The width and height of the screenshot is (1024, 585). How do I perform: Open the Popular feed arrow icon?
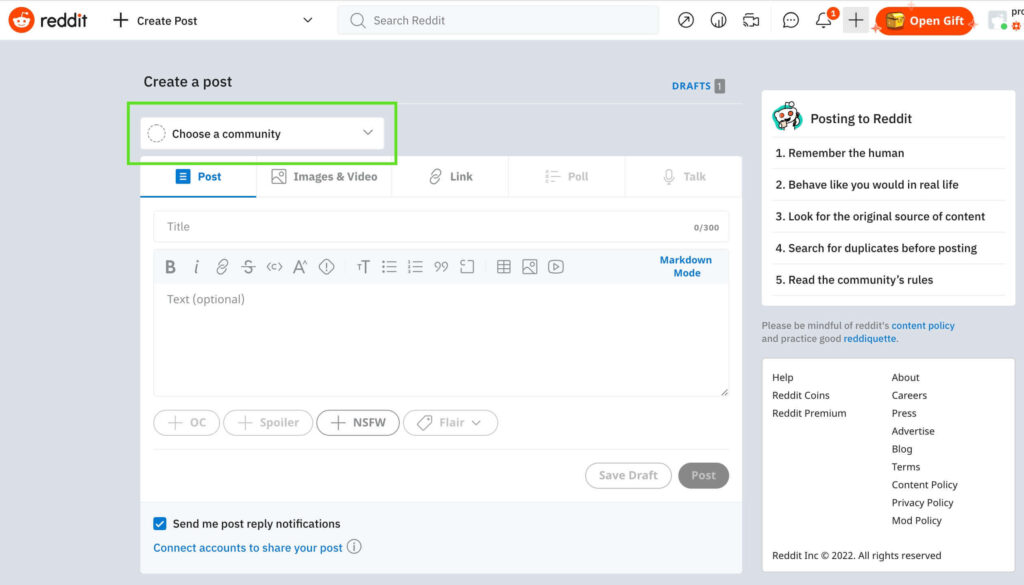686,20
